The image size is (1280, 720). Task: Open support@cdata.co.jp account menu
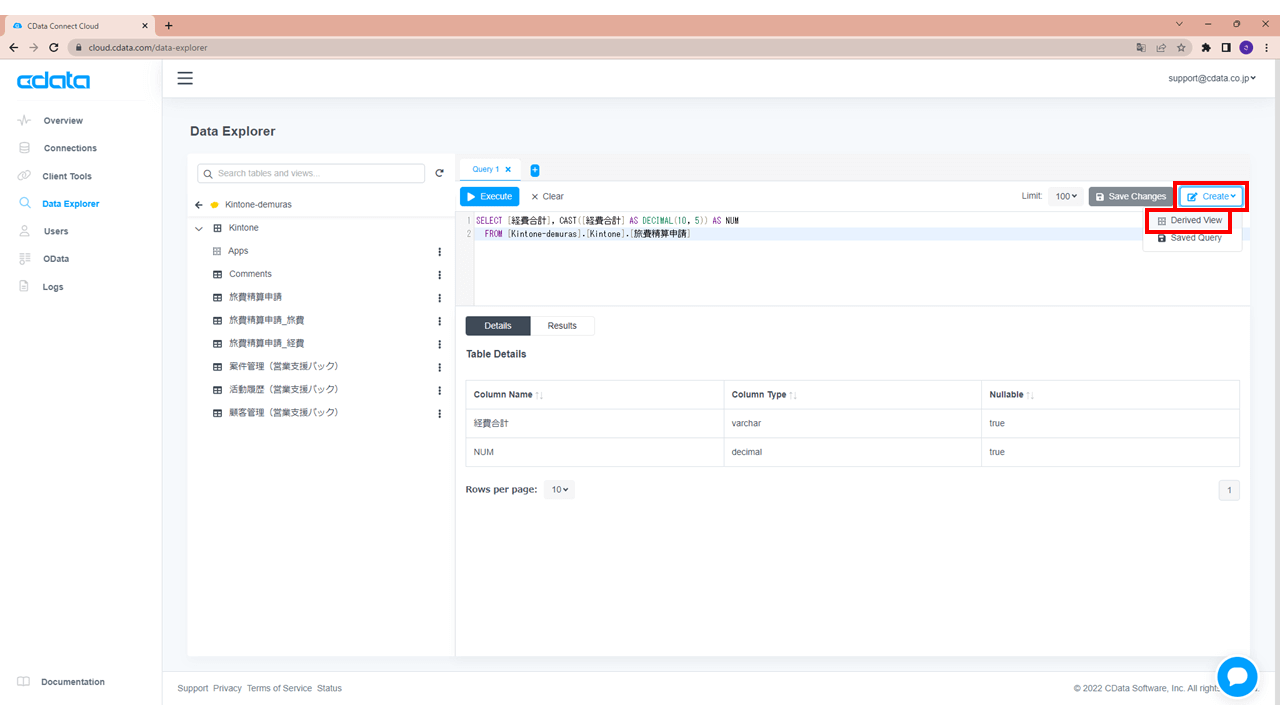click(x=1212, y=78)
